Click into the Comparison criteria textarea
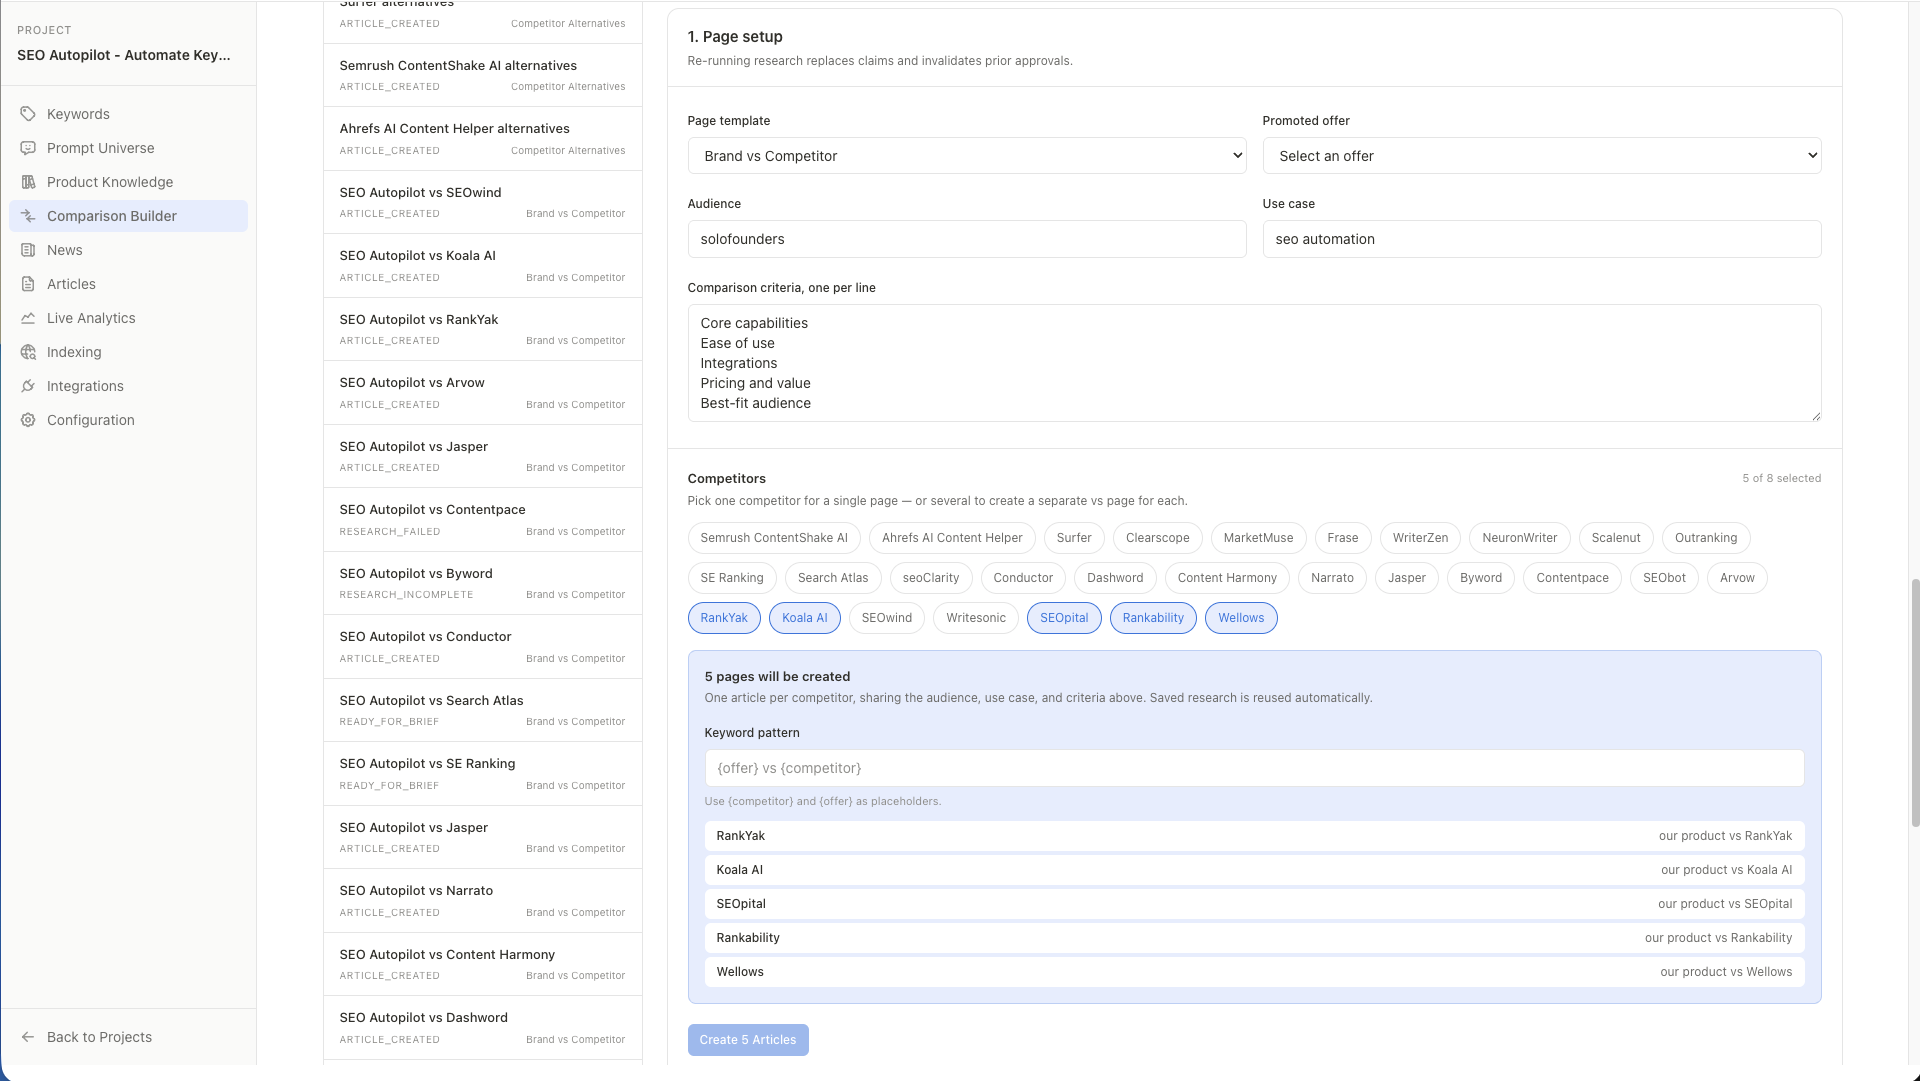Viewport: 1920px width, 1081px height. click(1254, 363)
